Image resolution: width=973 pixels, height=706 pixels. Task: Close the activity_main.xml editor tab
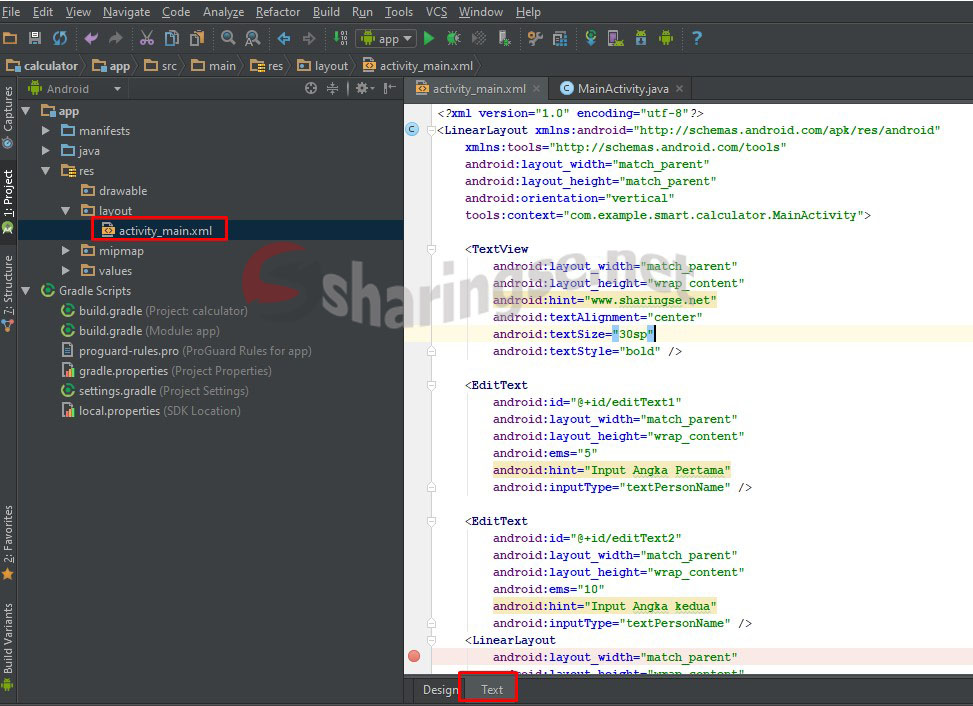537,89
